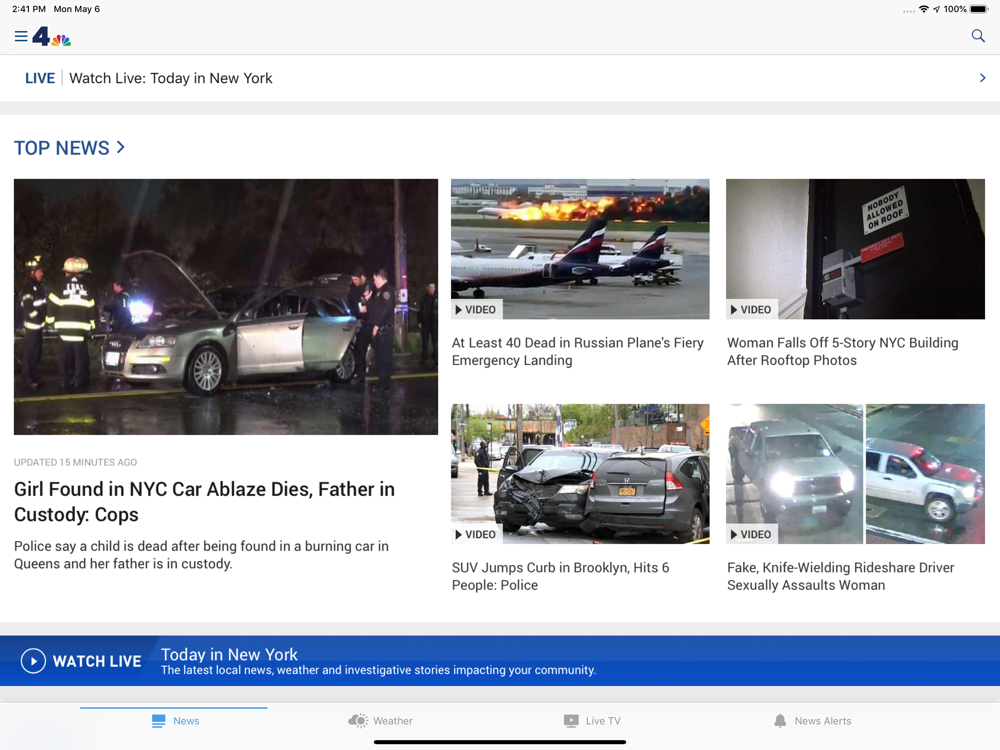The width and height of the screenshot is (1000, 750).
Task: Open 'Girl Found in NYC Car Ablaze' headline
Action: click(204, 502)
